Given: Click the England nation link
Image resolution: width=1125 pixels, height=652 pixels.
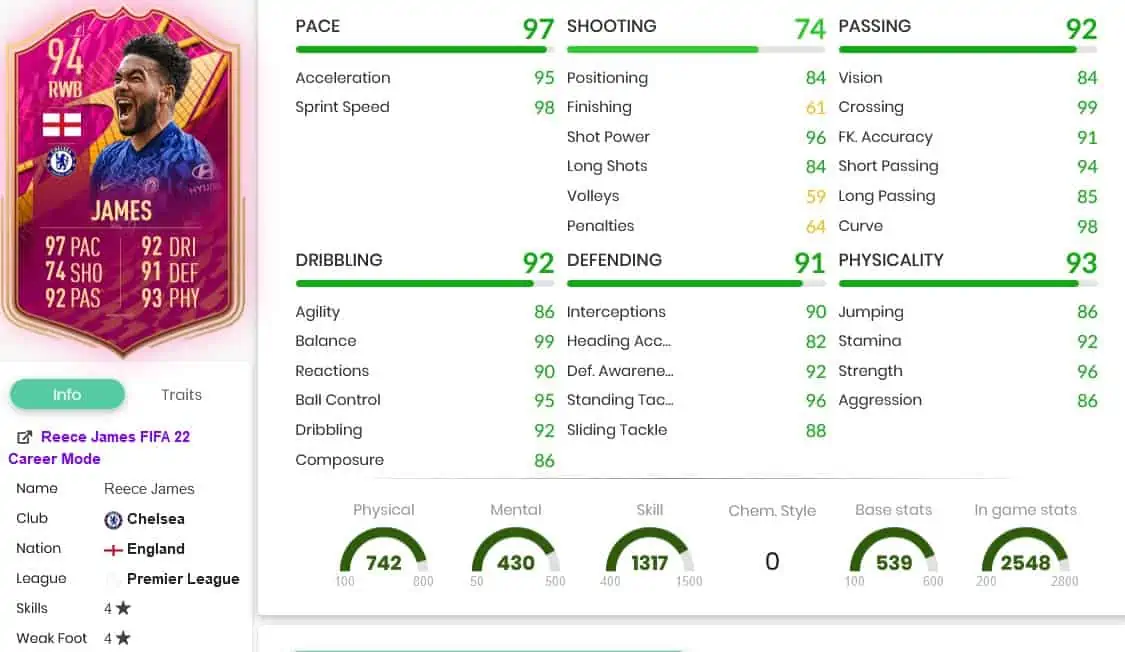Looking at the screenshot, I should point(156,549).
